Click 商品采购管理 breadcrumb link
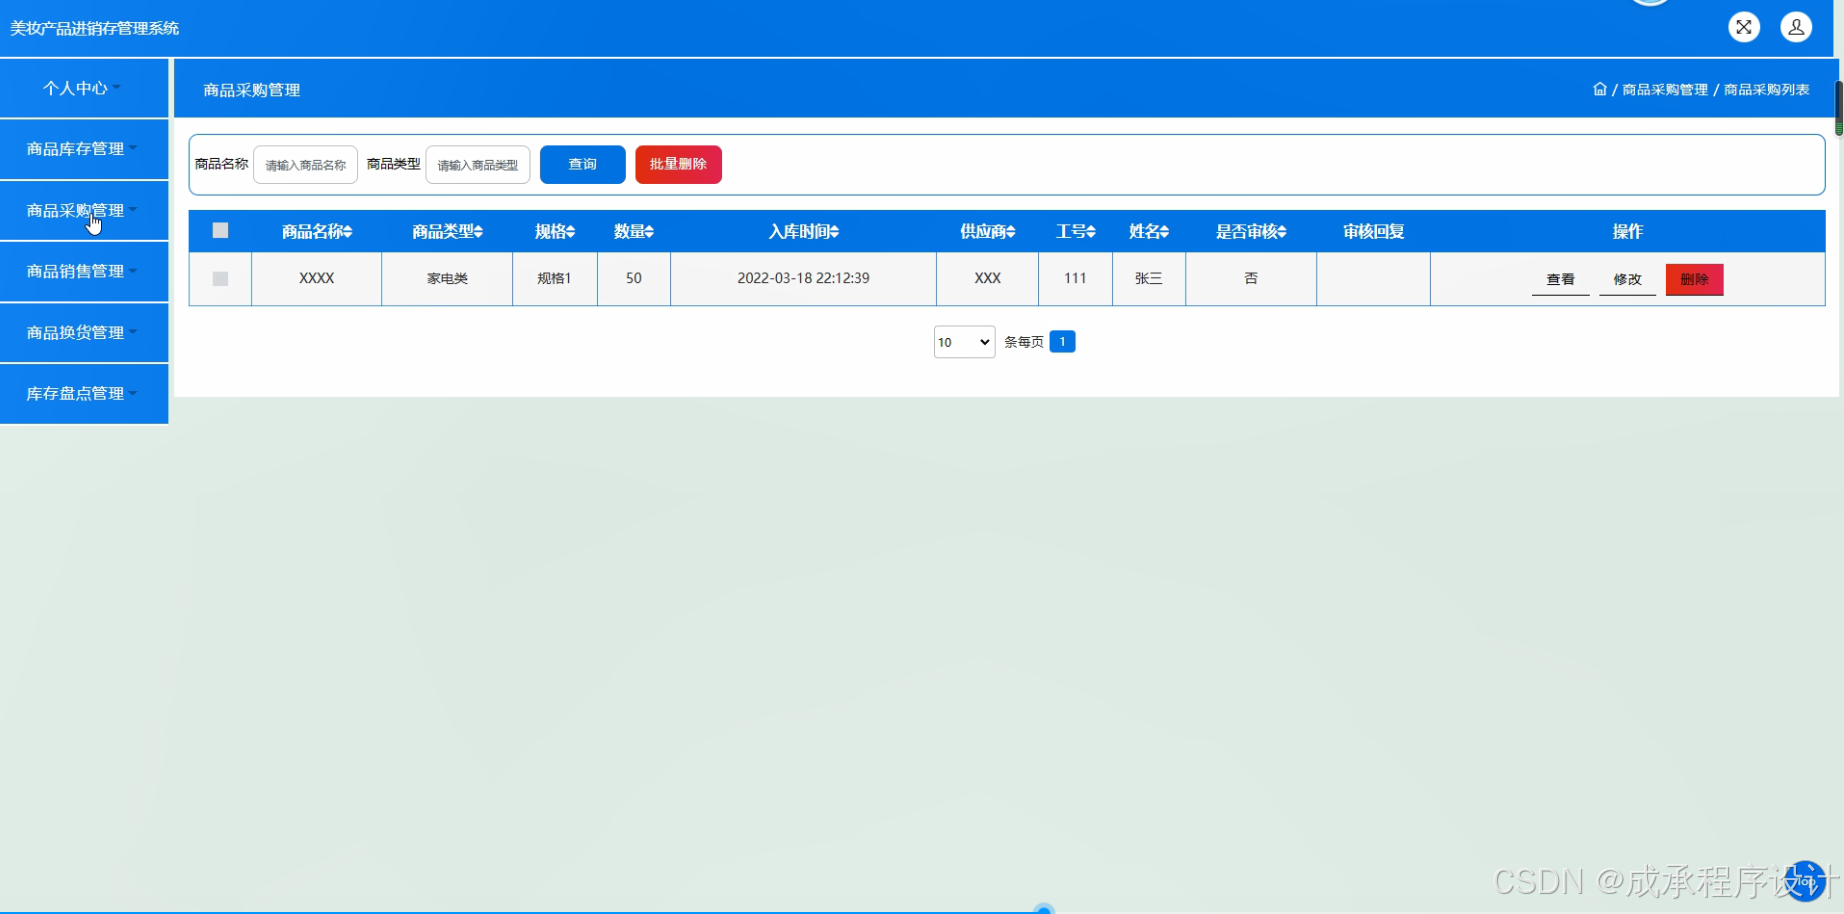 (1665, 90)
